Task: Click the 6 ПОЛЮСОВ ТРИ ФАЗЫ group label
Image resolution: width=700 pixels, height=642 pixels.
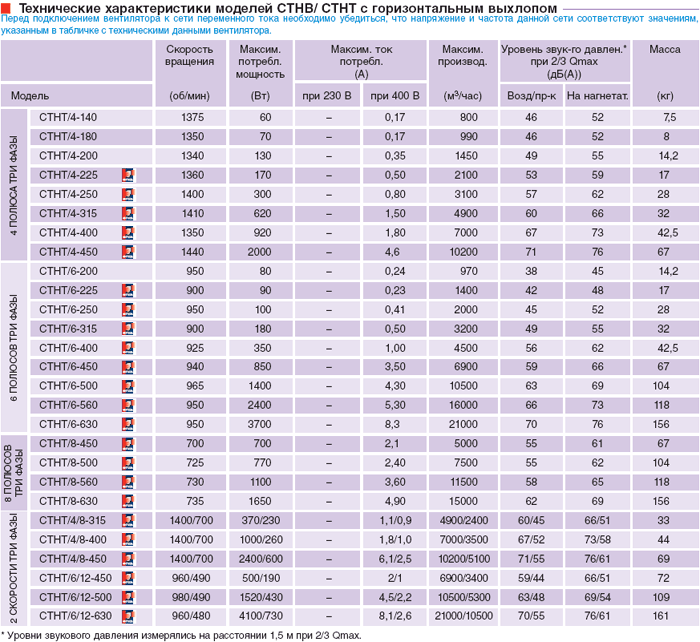Action: [14, 347]
